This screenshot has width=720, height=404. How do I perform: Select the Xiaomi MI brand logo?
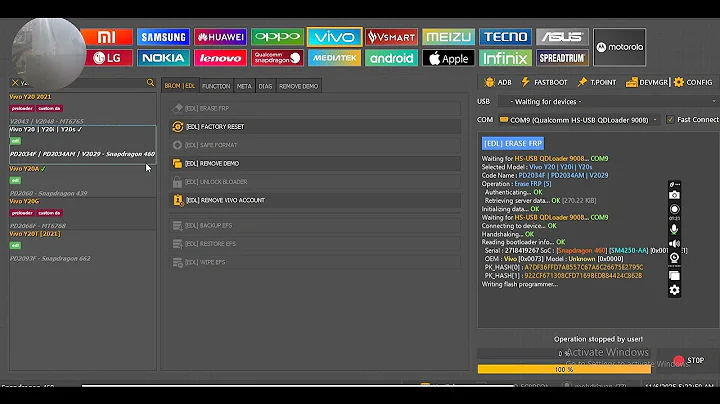click(107, 37)
